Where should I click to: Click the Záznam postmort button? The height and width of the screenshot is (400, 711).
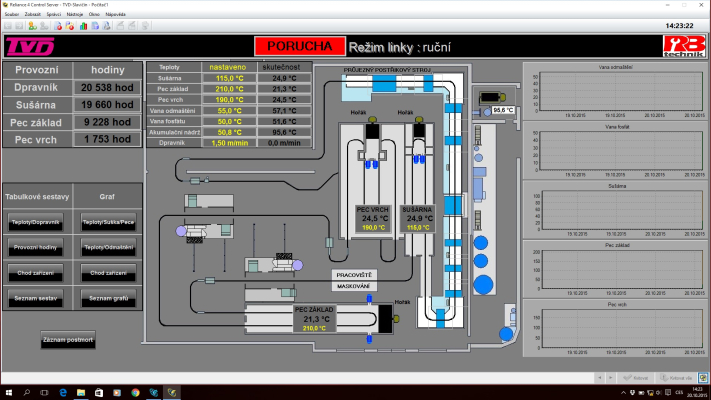(x=68, y=341)
